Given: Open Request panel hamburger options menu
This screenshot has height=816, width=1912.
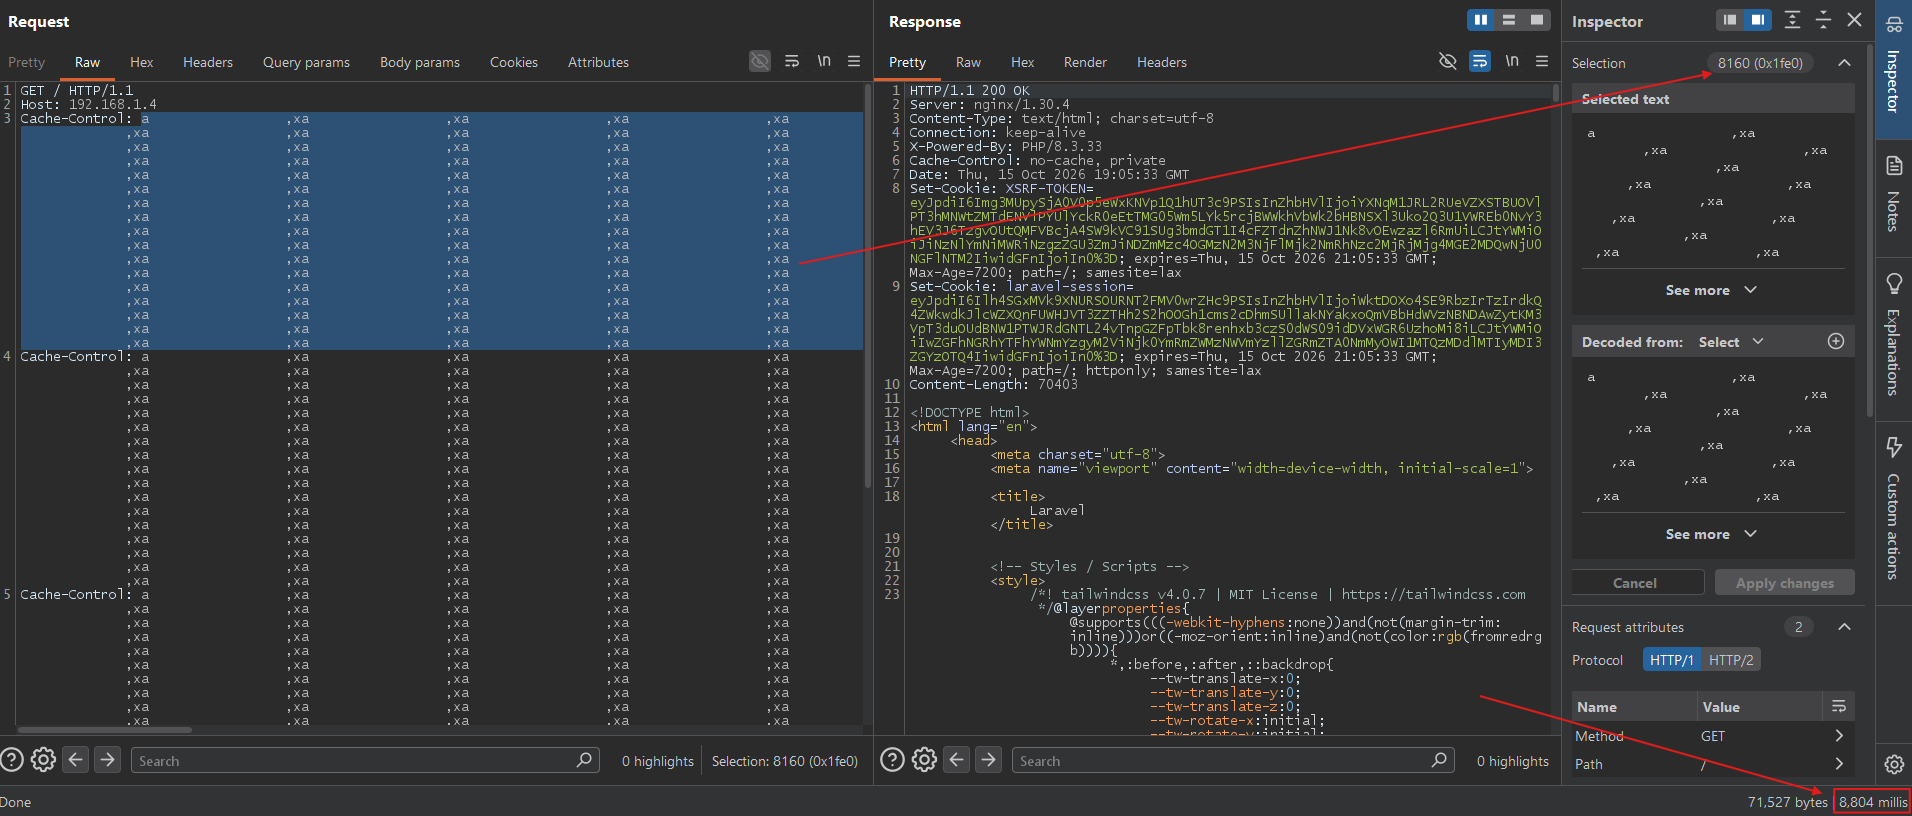Looking at the screenshot, I should tap(854, 61).
